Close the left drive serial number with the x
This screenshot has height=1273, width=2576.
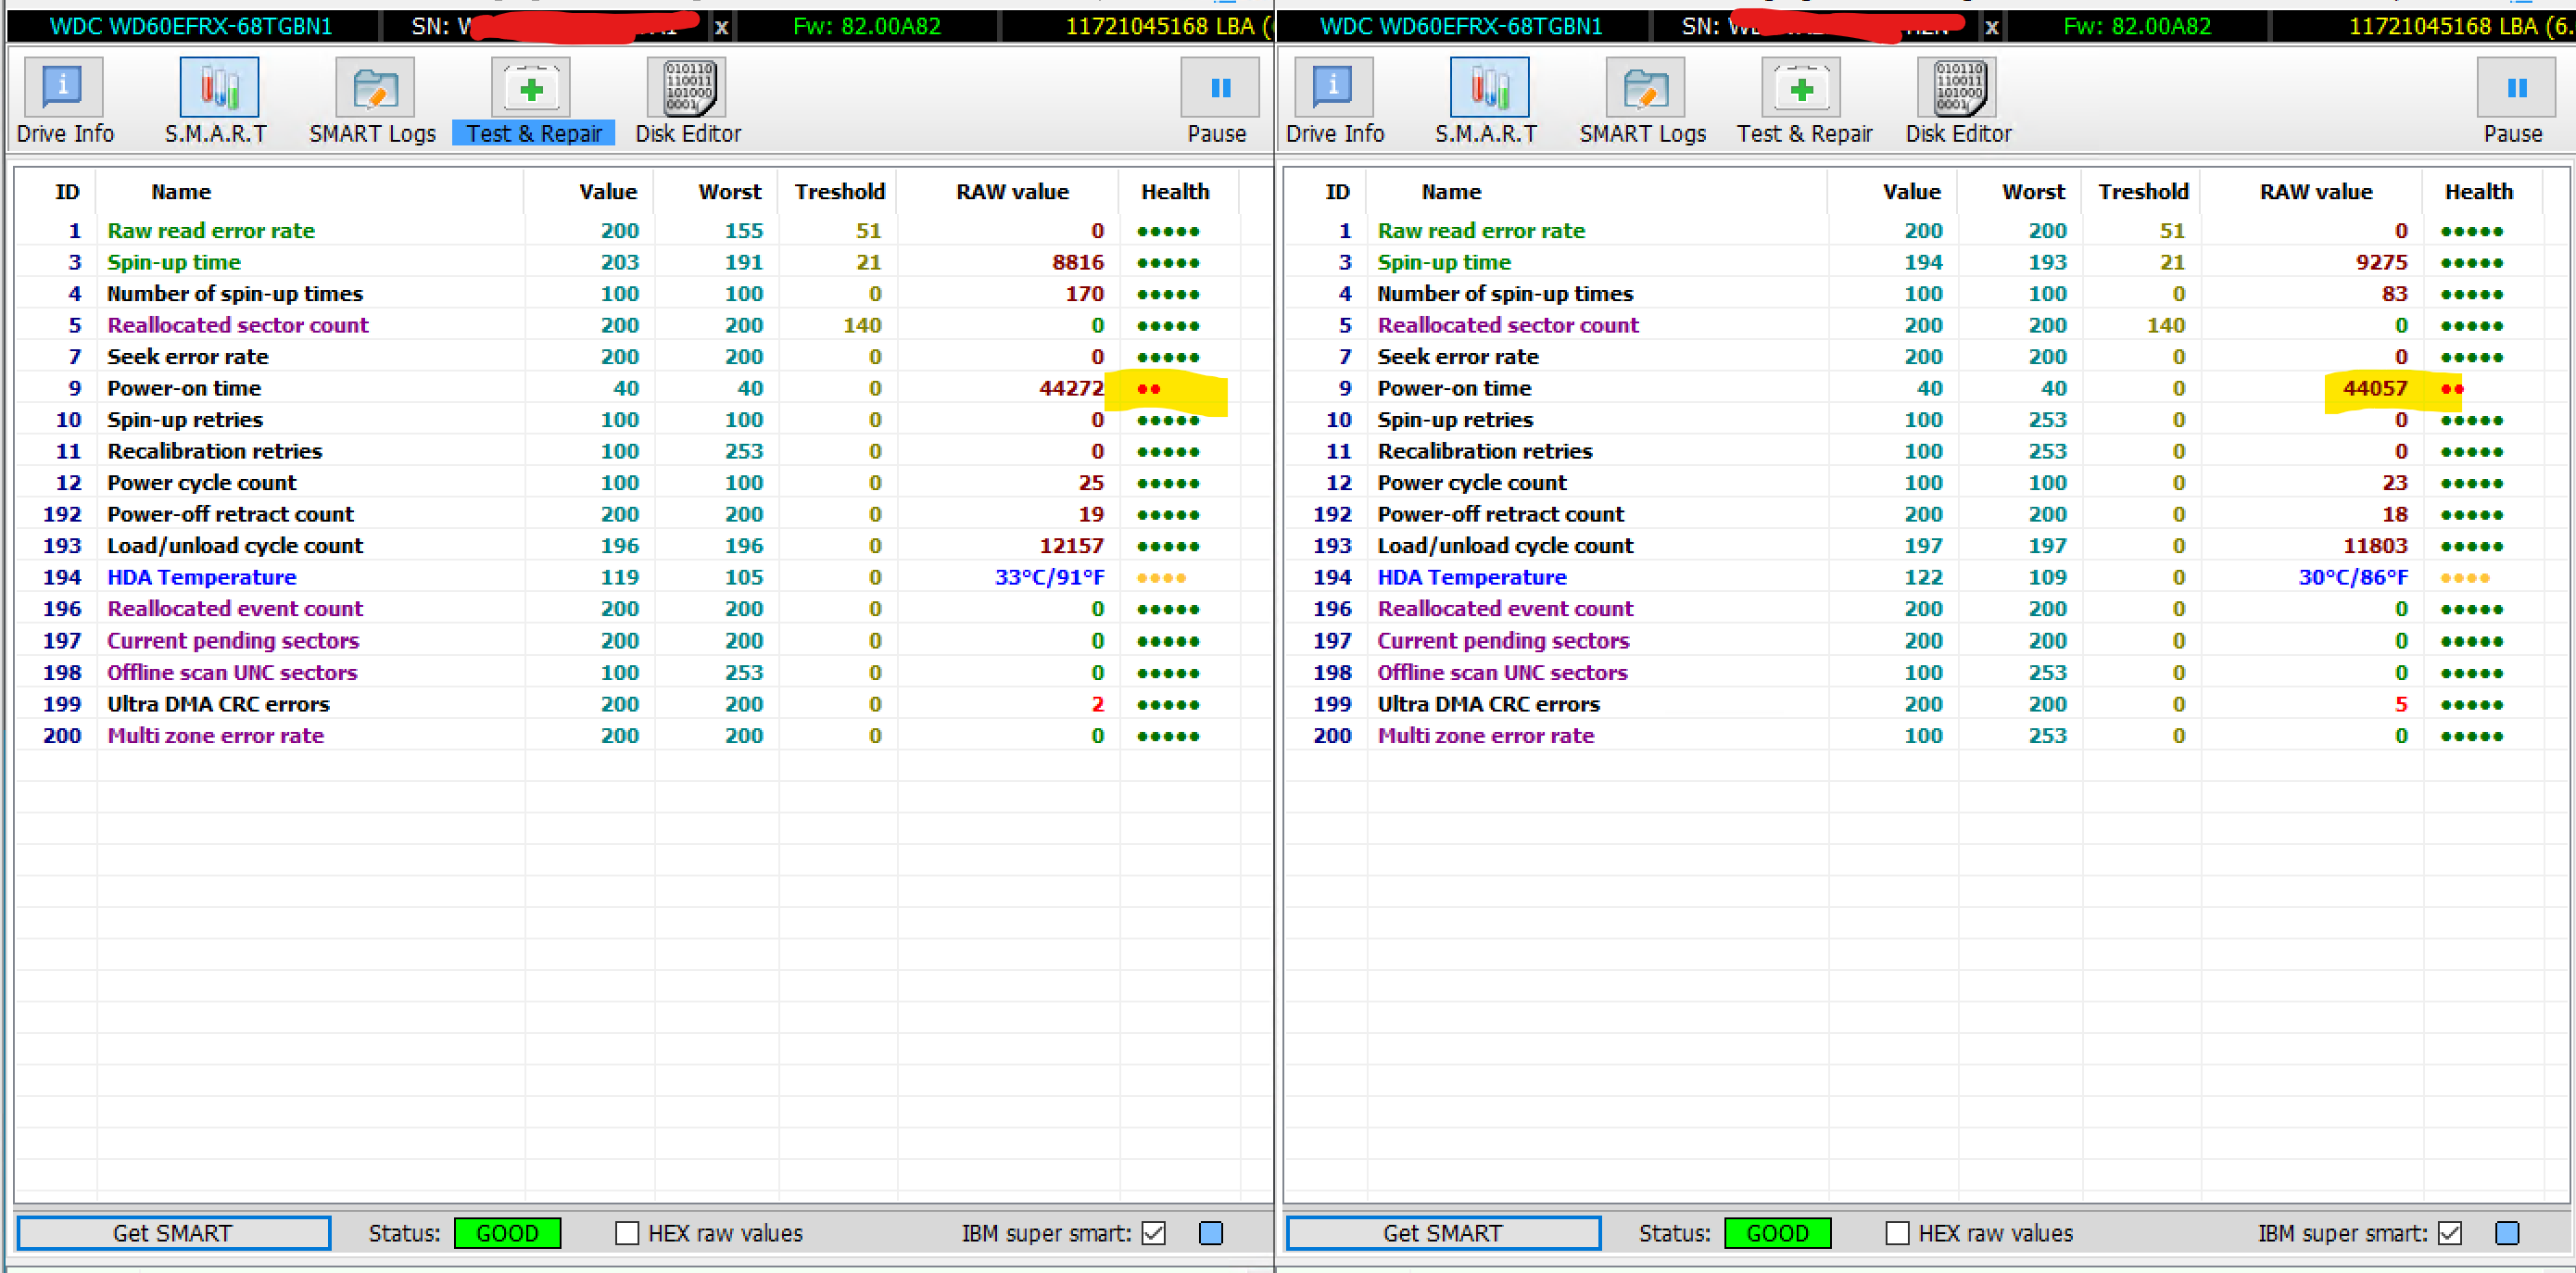tap(721, 26)
